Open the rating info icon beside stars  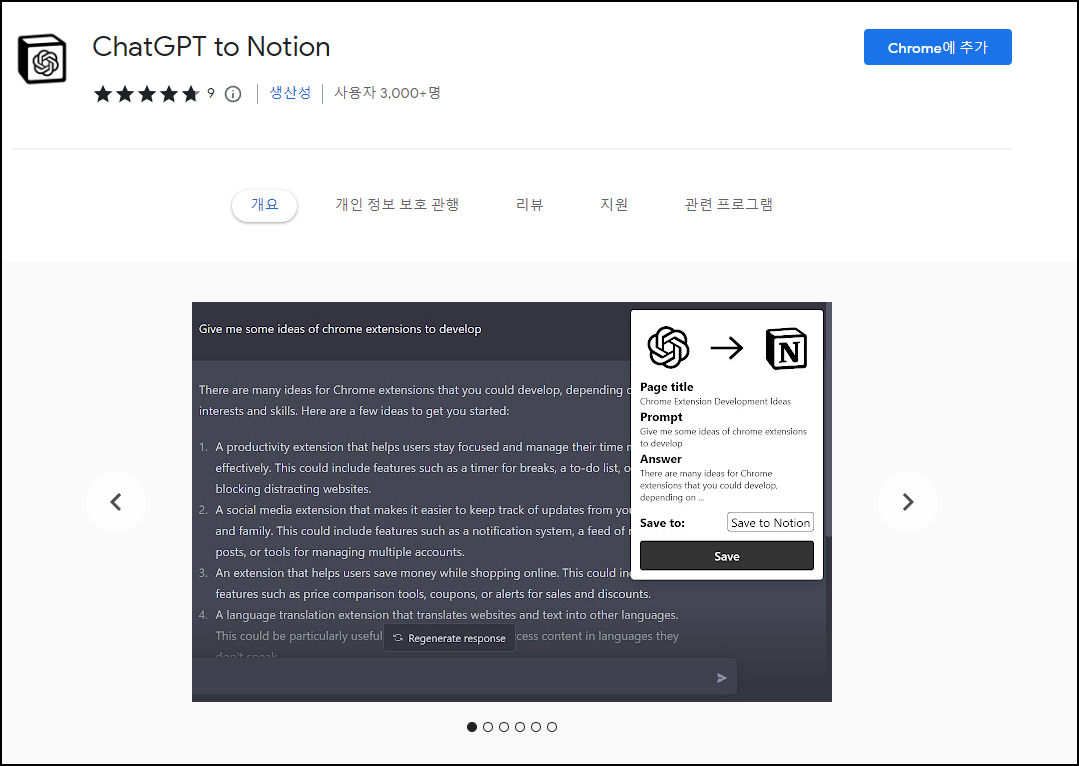click(x=233, y=94)
